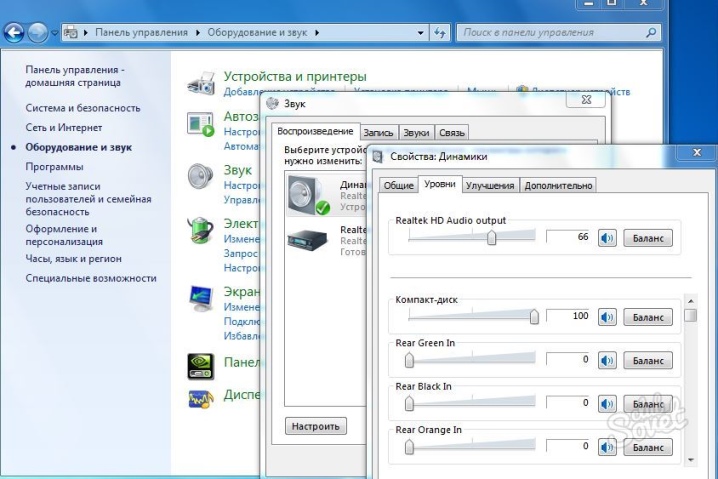
Task: Click the Настроить button
Action: tap(315, 426)
